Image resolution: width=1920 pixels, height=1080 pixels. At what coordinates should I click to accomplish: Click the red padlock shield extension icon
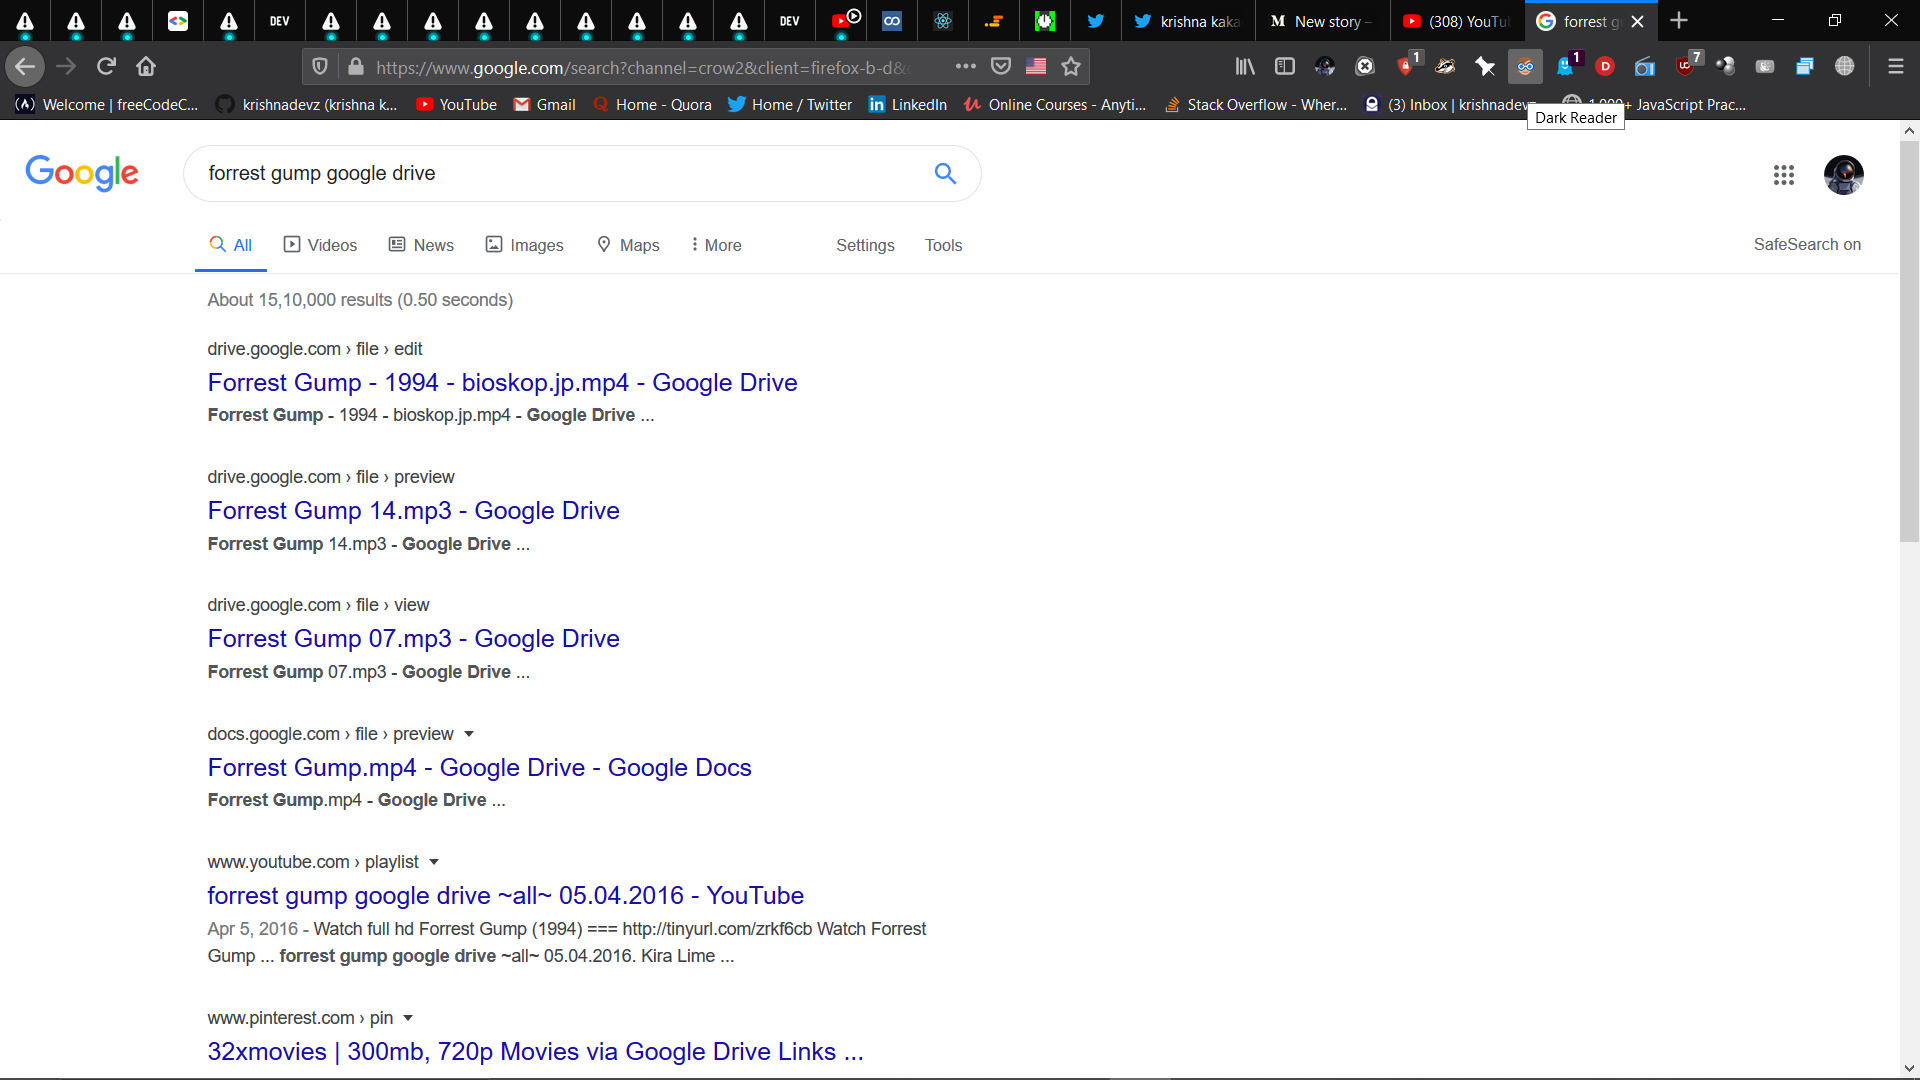tap(1406, 65)
